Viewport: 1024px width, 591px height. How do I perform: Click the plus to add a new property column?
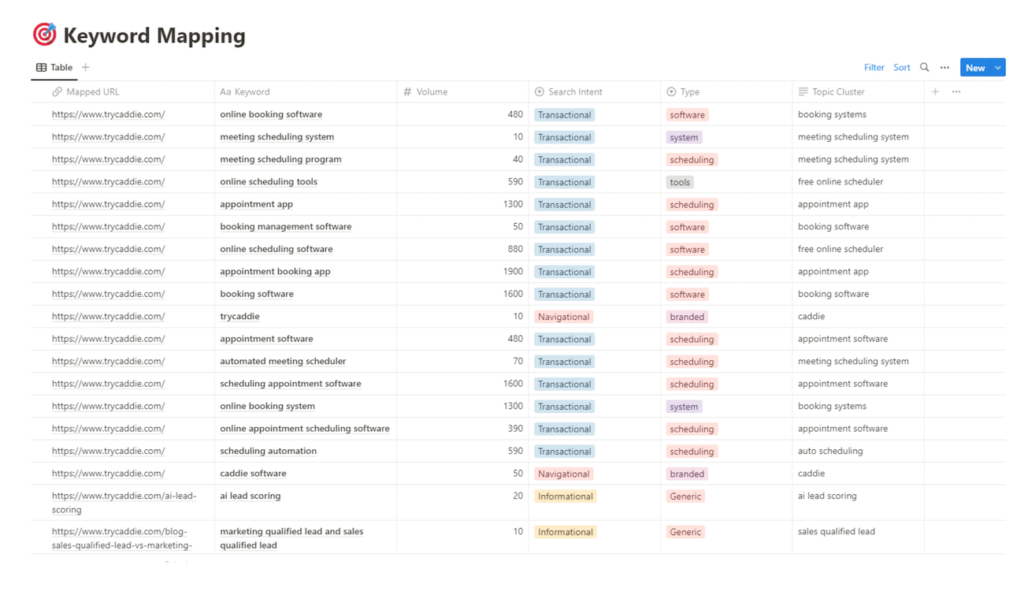(934, 91)
